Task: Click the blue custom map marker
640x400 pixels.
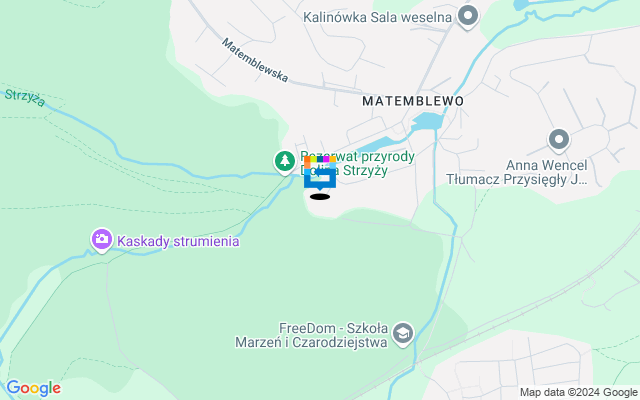Action: (320, 173)
